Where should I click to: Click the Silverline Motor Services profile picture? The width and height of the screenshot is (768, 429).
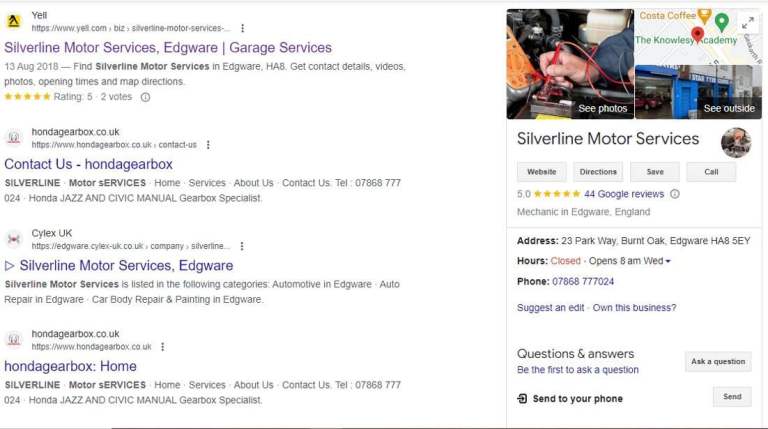click(x=736, y=143)
